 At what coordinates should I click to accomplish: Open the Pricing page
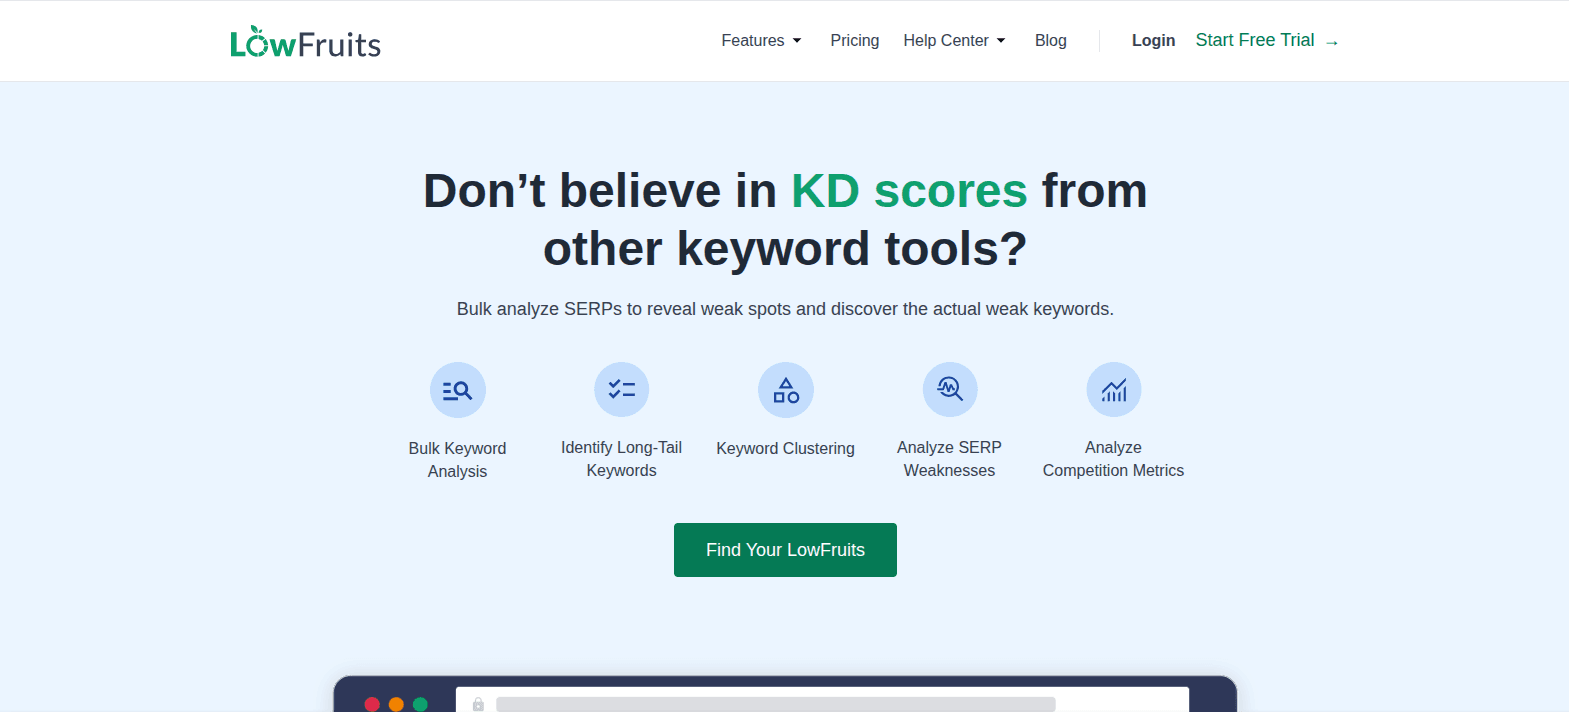coord(855,41)
